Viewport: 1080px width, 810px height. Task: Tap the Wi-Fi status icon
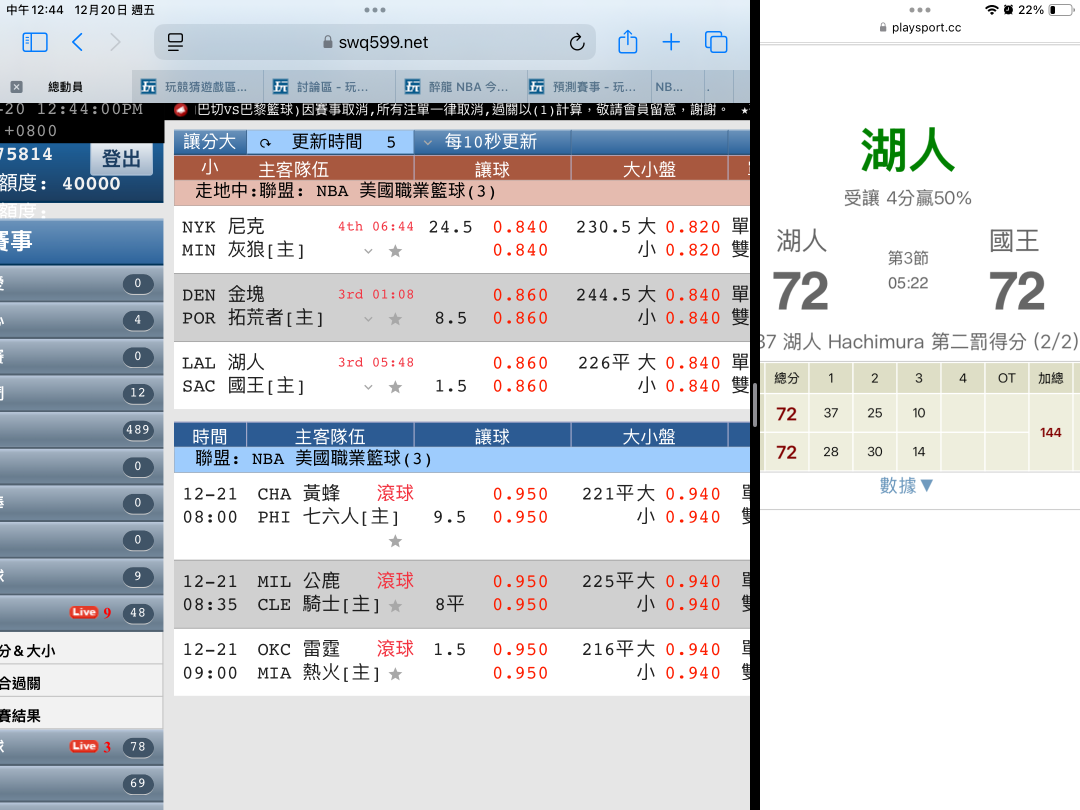pyautogui.click(x=991, y=10)
